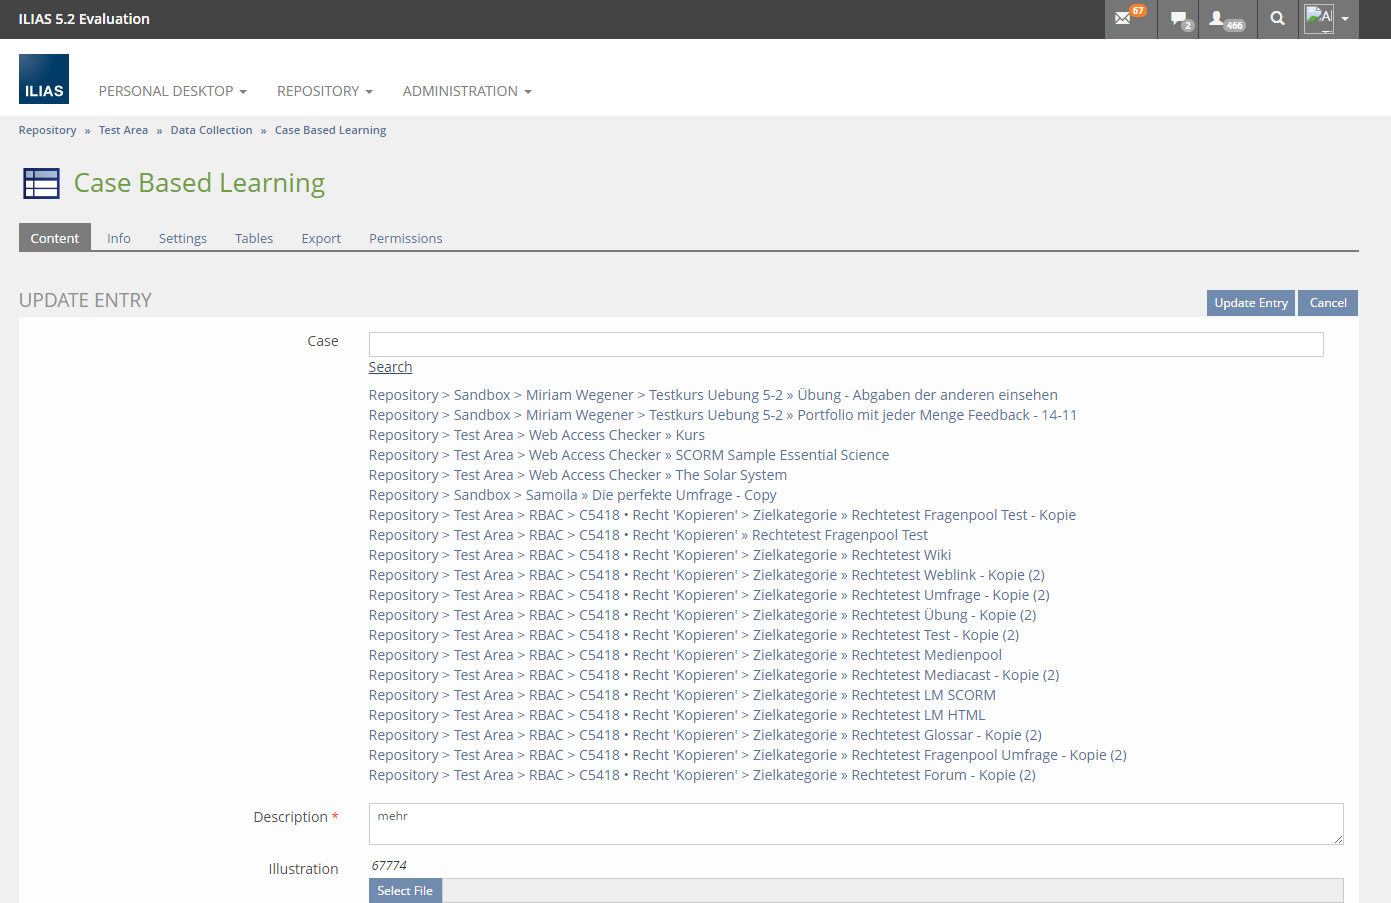The image size is (1391, 903).
Task: Click the Data Collection table icon
Action: coord(41,183)
